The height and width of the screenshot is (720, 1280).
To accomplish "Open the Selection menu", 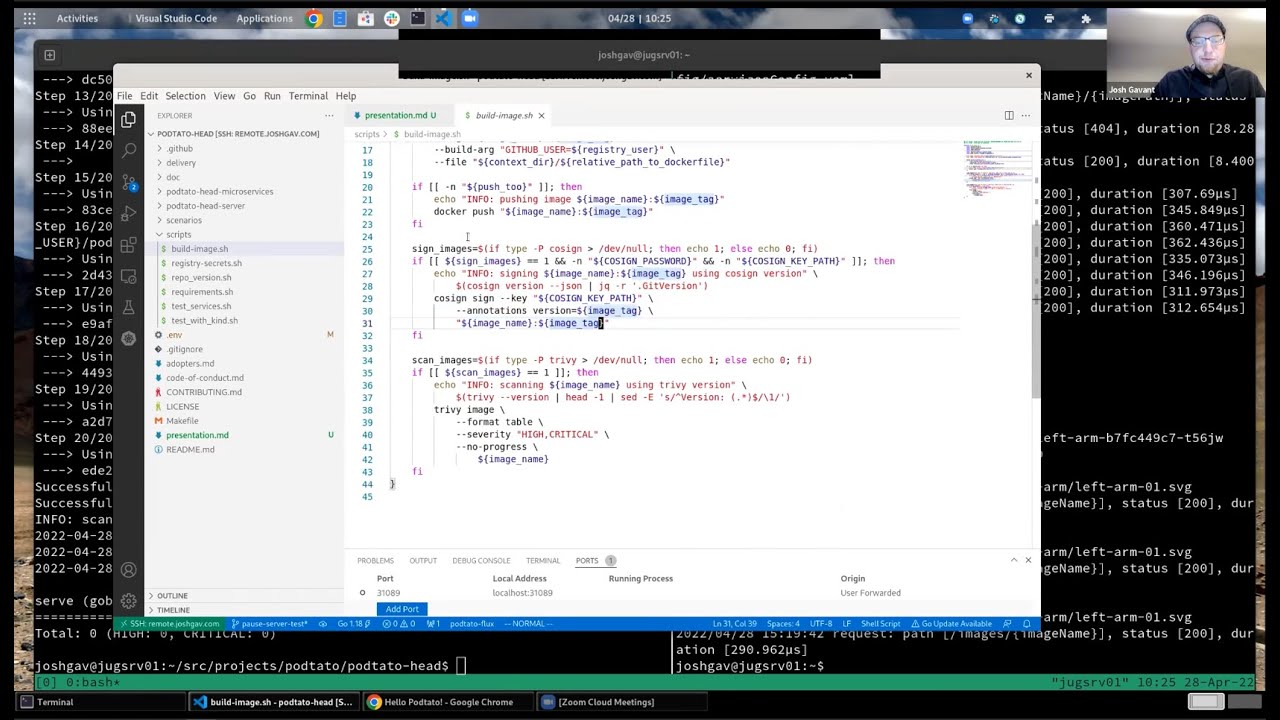I will pos(185,96).
